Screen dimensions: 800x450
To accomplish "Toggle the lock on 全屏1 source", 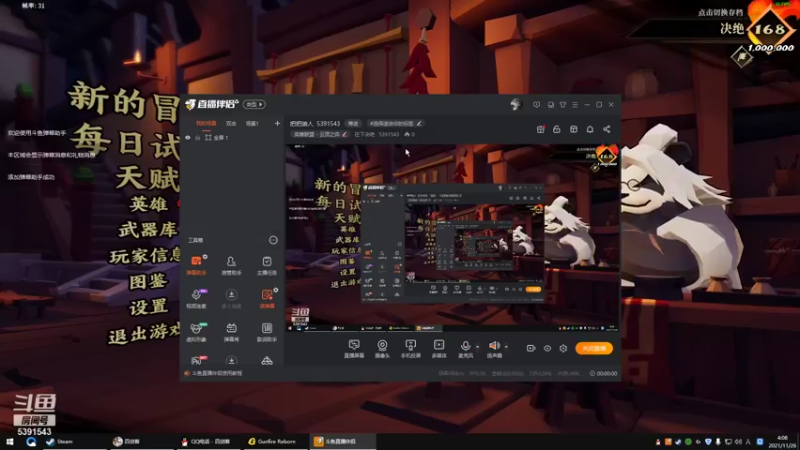I will [x=197, y=138].
